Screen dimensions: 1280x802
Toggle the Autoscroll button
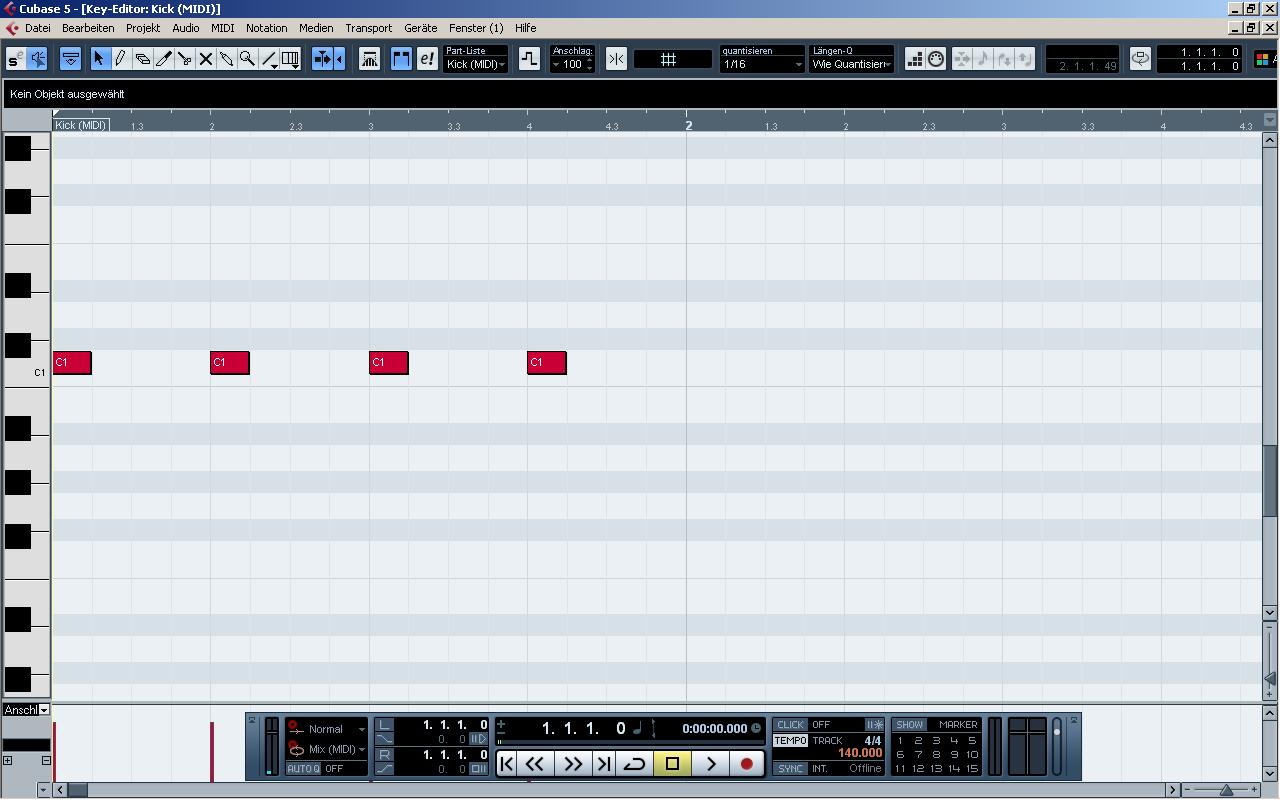click(x=323, y=59)
